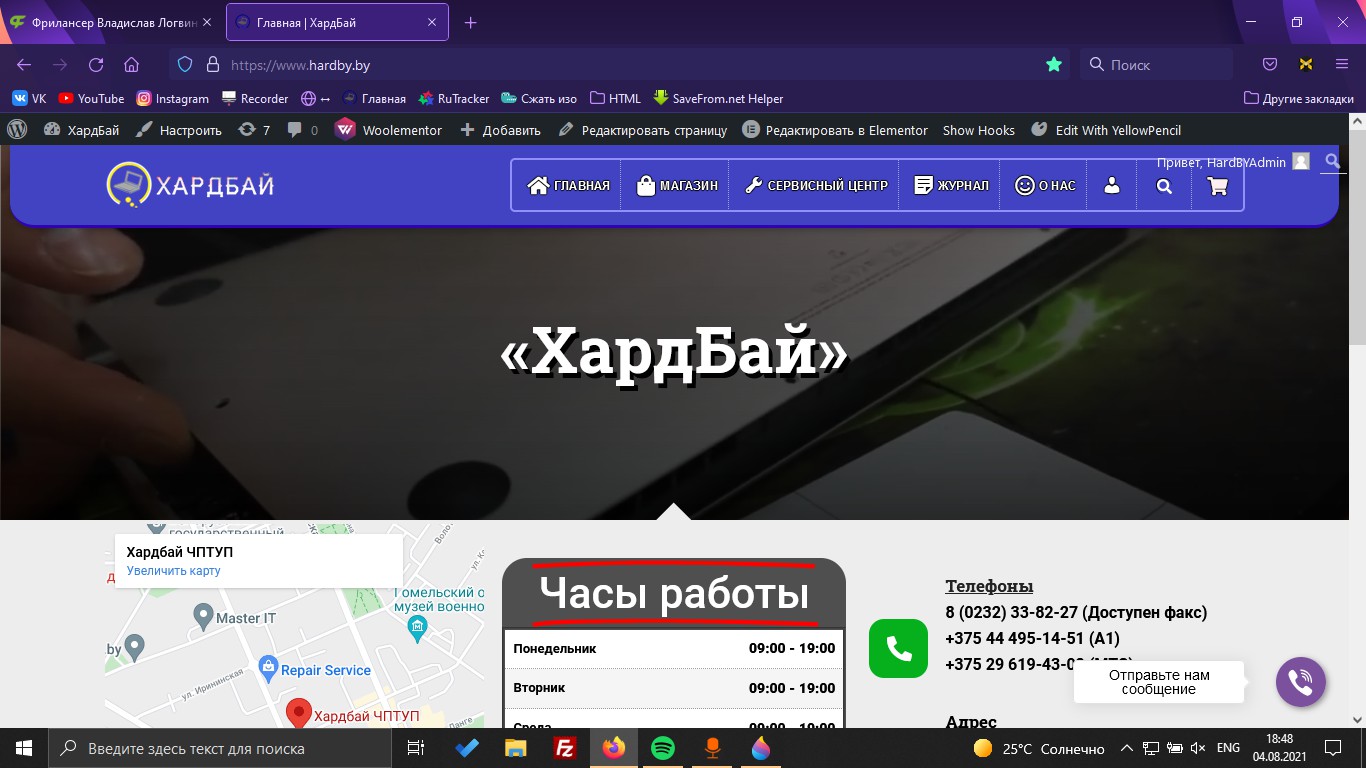Click the ХардБай logo in the site header
Viewport: 1366px width, 768px height.
click(190, 185)
